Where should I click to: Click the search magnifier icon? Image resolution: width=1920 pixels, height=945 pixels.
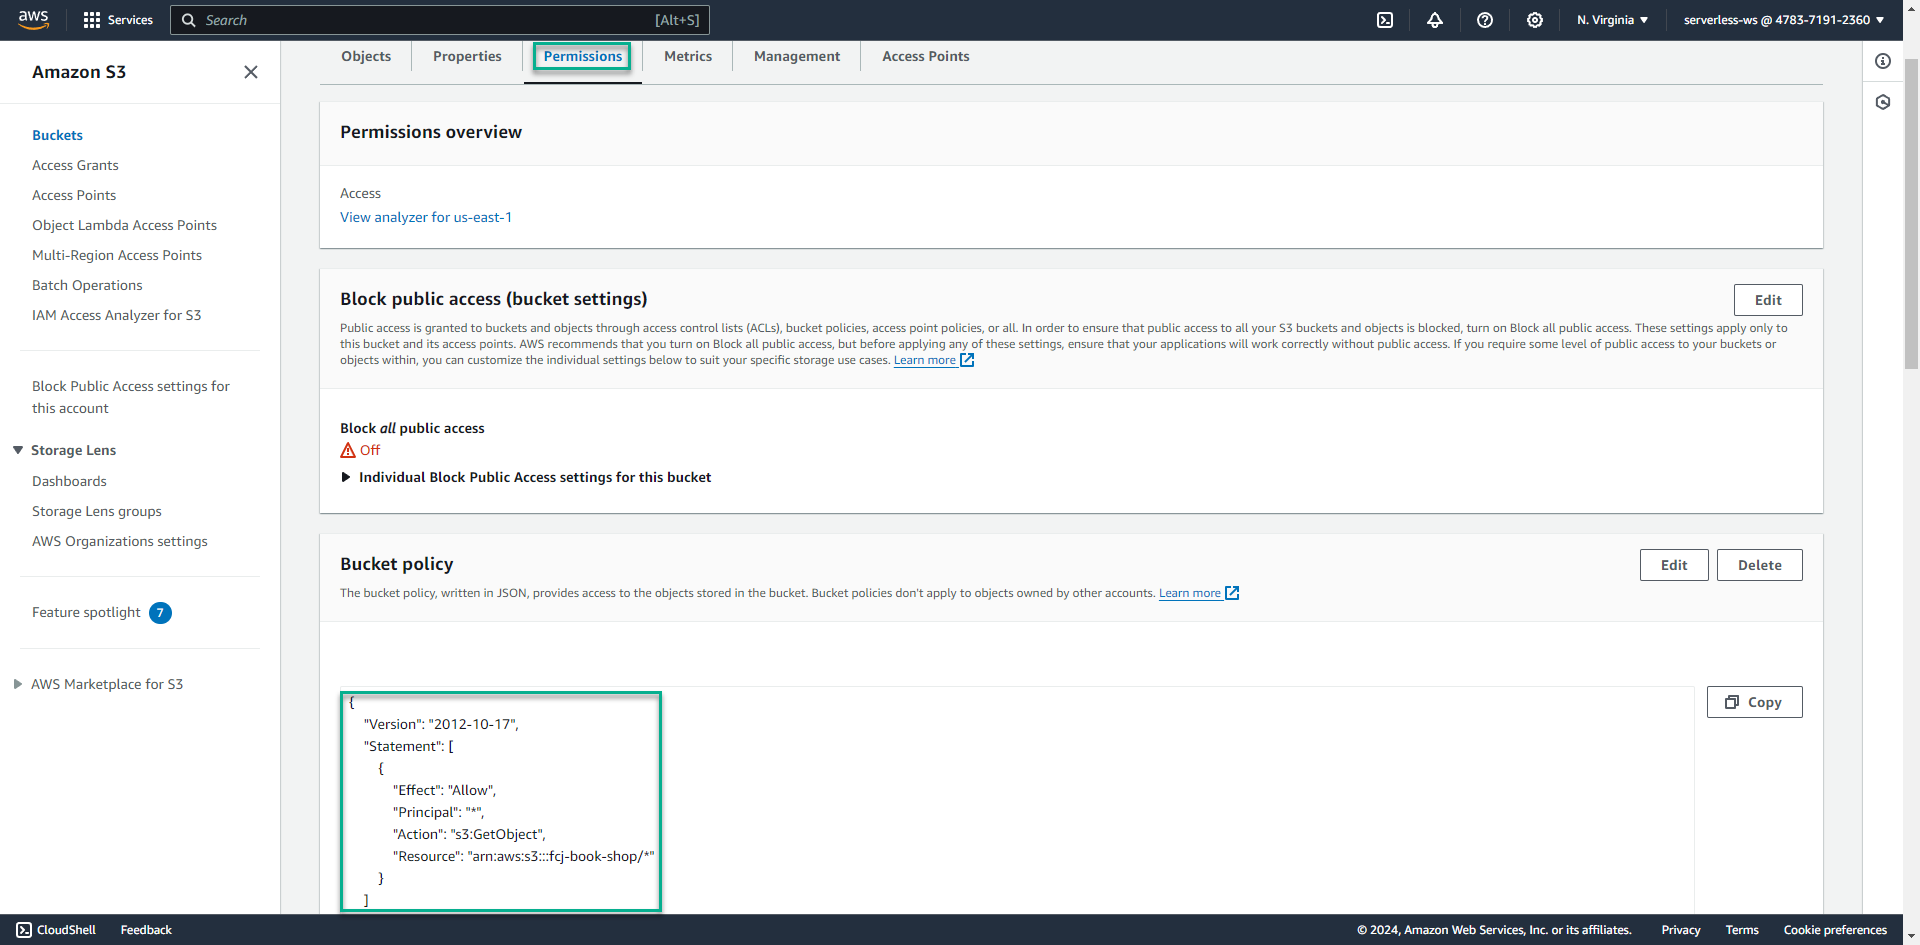point(188,20)
